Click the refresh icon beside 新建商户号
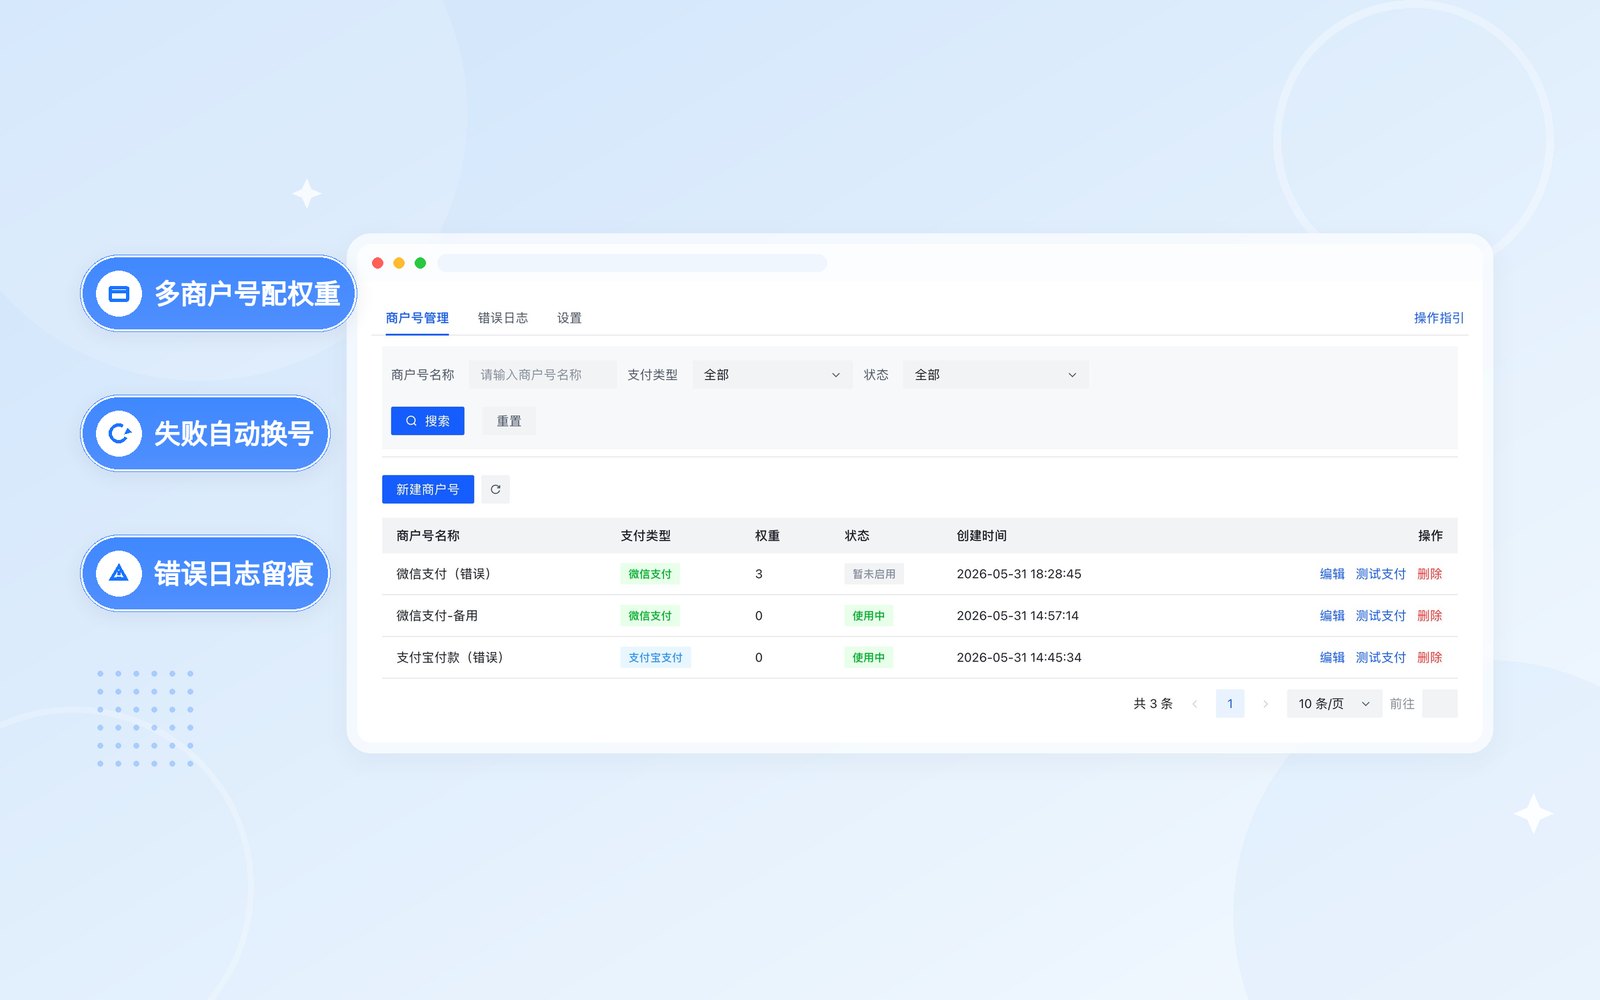The image size is (1600, 1000). point(495,489)
